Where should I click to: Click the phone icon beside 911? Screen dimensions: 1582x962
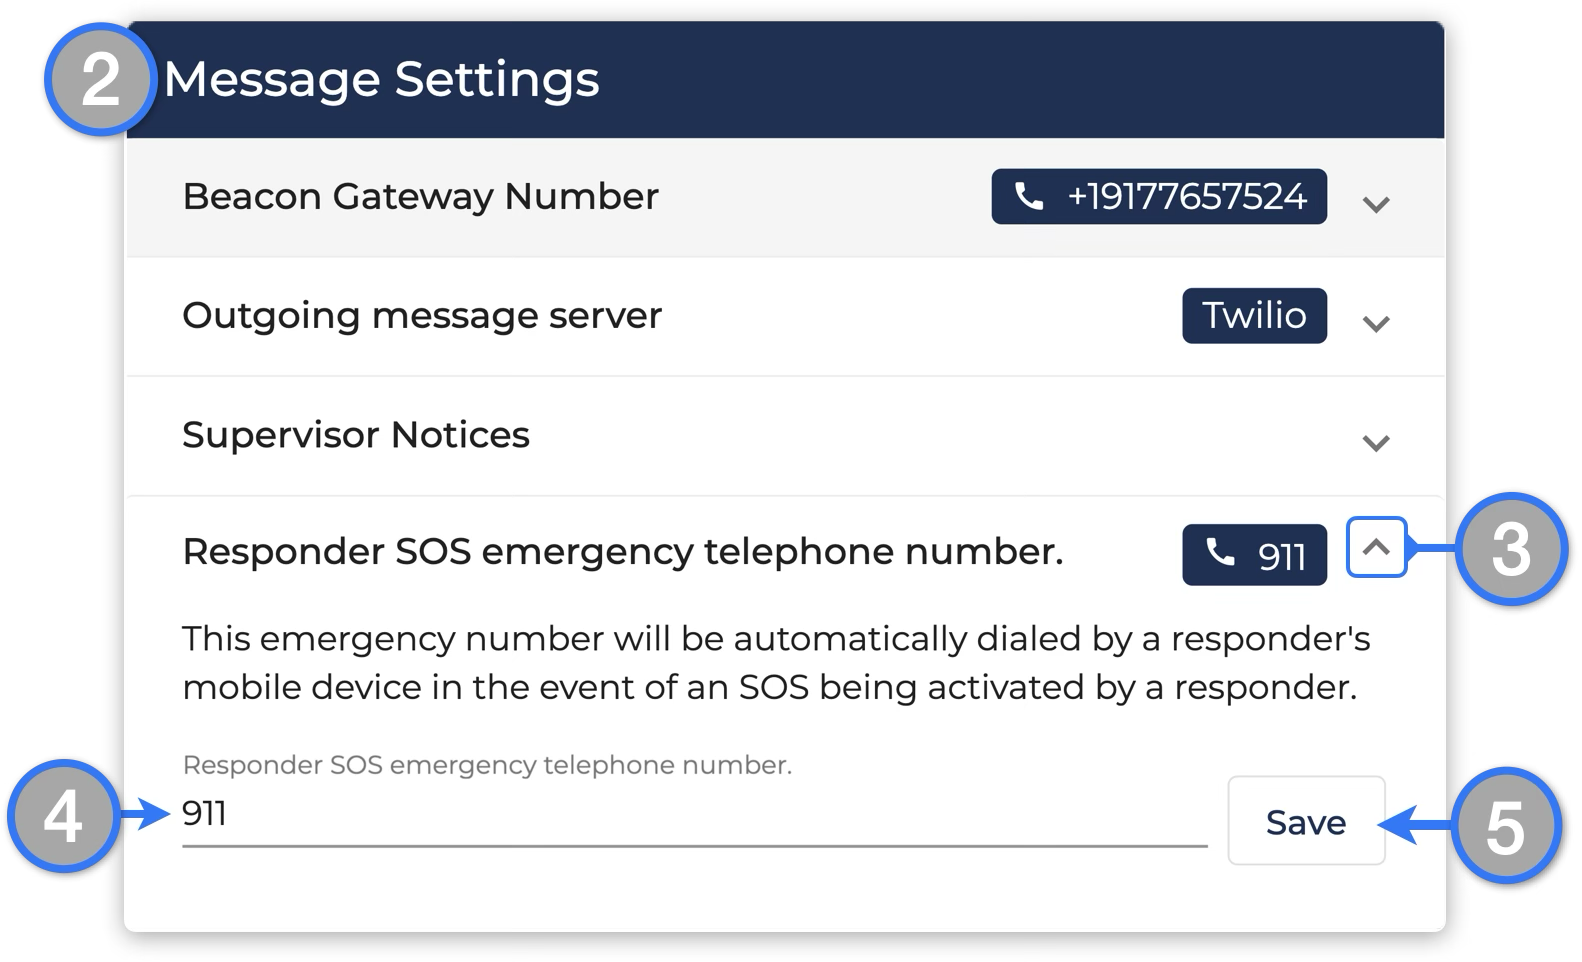click(x=1220, y=552)
